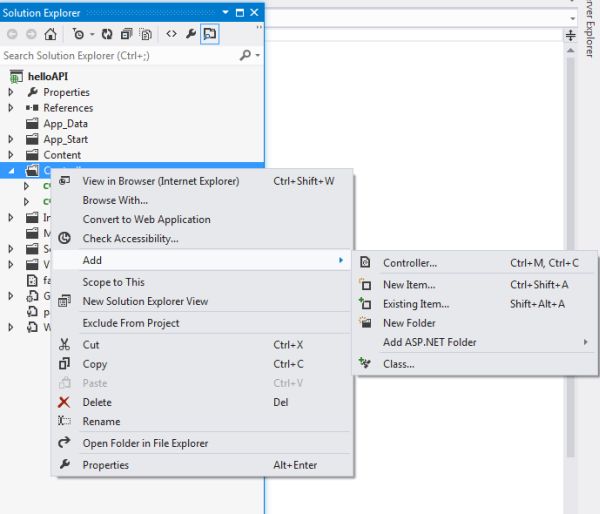Click the Open Folder arrow icon
The image size is (600, 514).
64,442
